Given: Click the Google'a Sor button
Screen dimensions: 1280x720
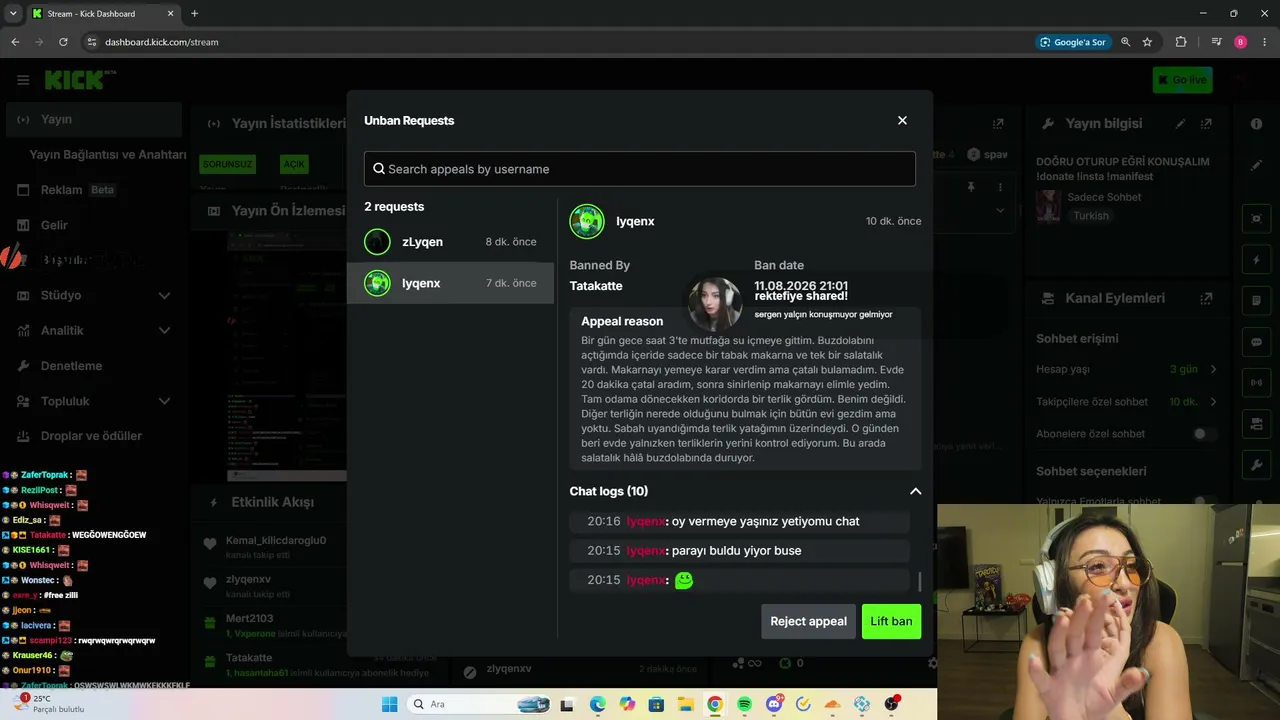Looking at the screenshot, I should 1073,42.
